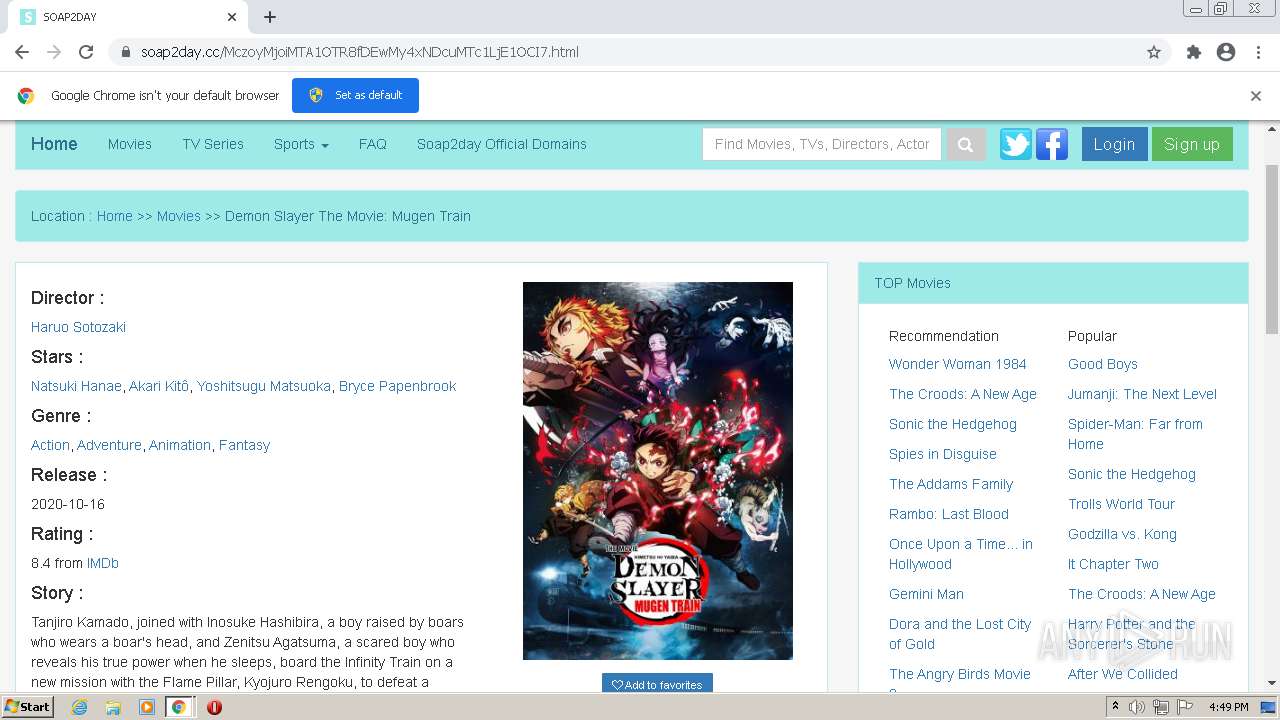Image resolution: width=1280 pixels, height=720 pixels.
Task: Open Jumanji: The Next Level
Action: (x=1142, y=394)
